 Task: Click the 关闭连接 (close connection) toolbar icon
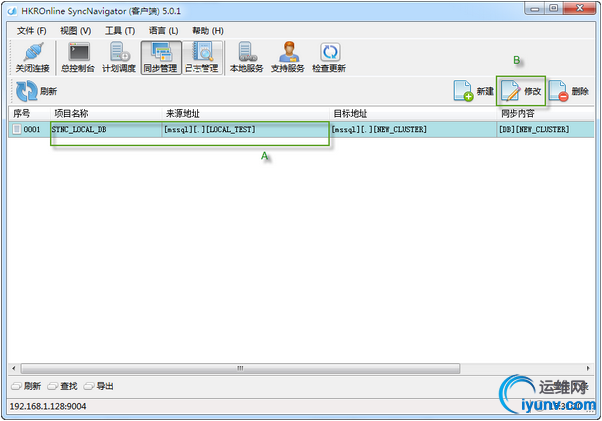[33, 58]
